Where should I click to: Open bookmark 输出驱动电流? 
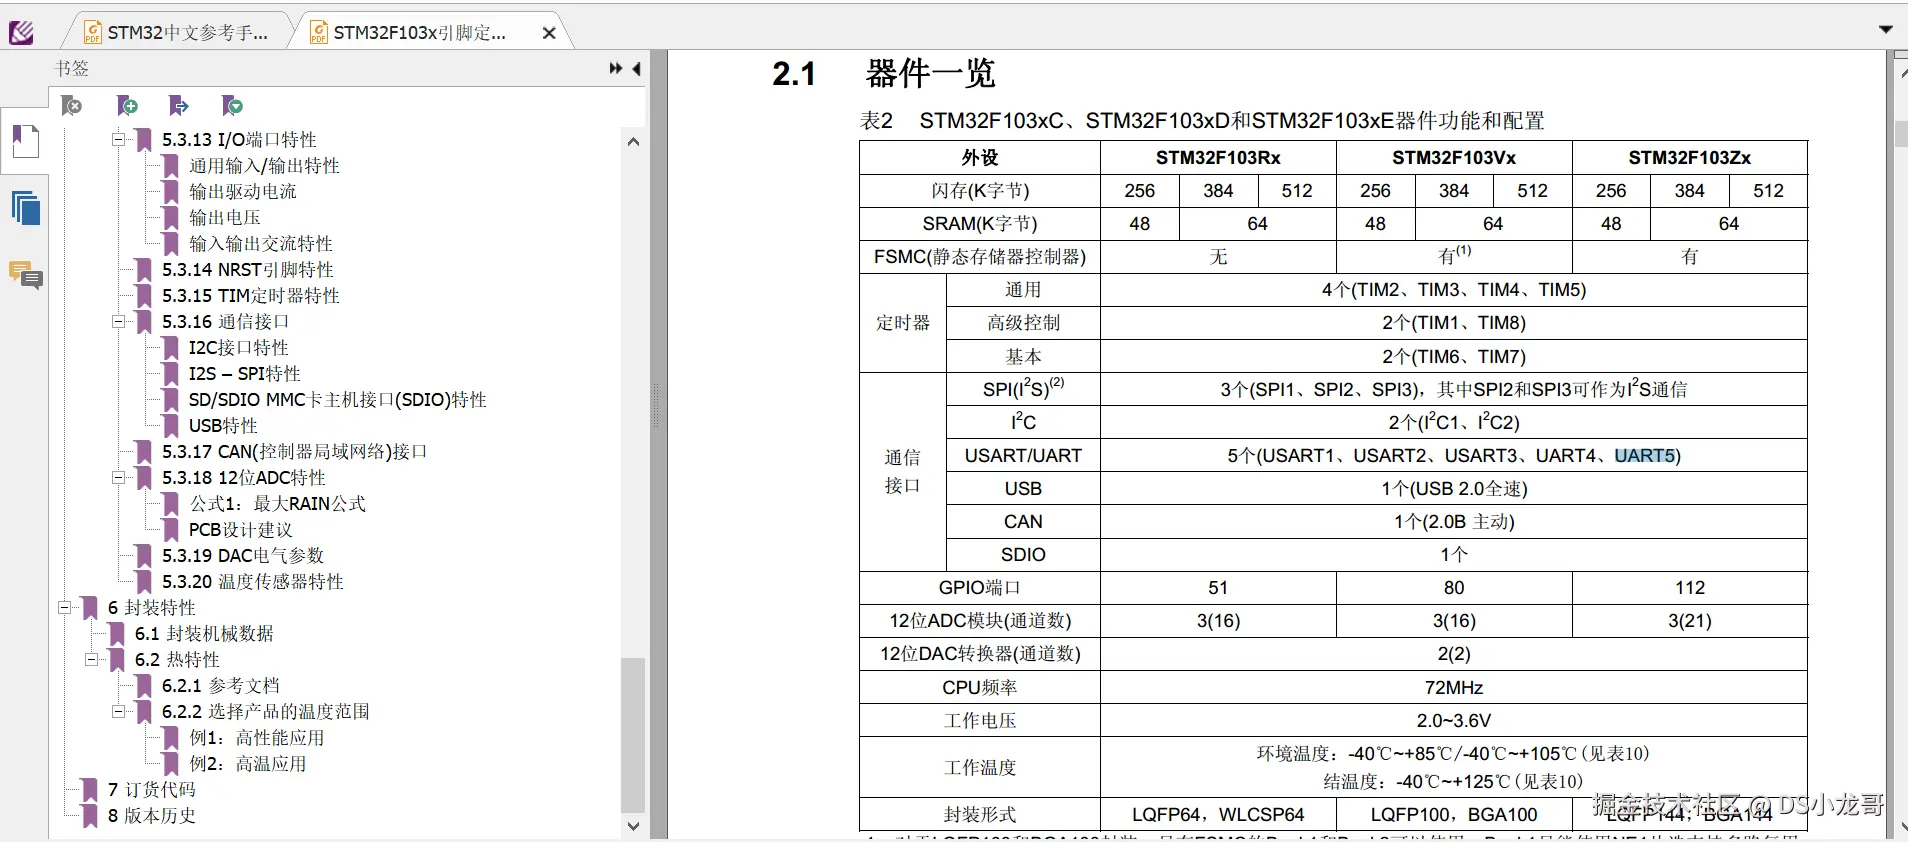click(243, 192)
